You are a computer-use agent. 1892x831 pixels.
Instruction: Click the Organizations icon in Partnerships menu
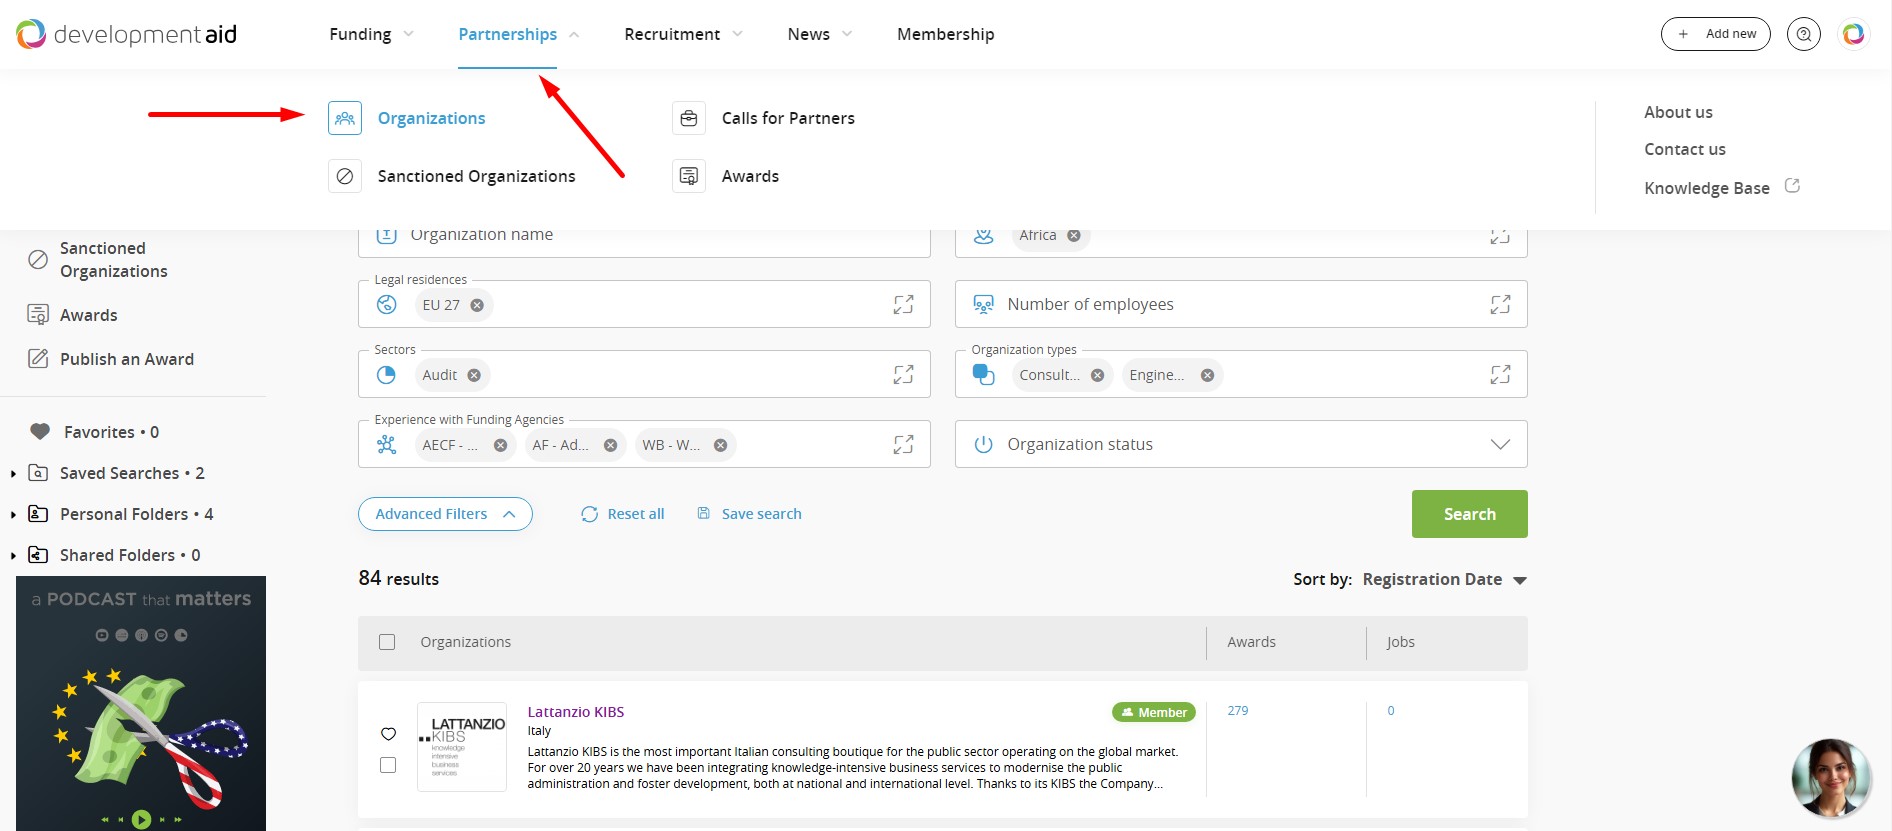point(345,118)
